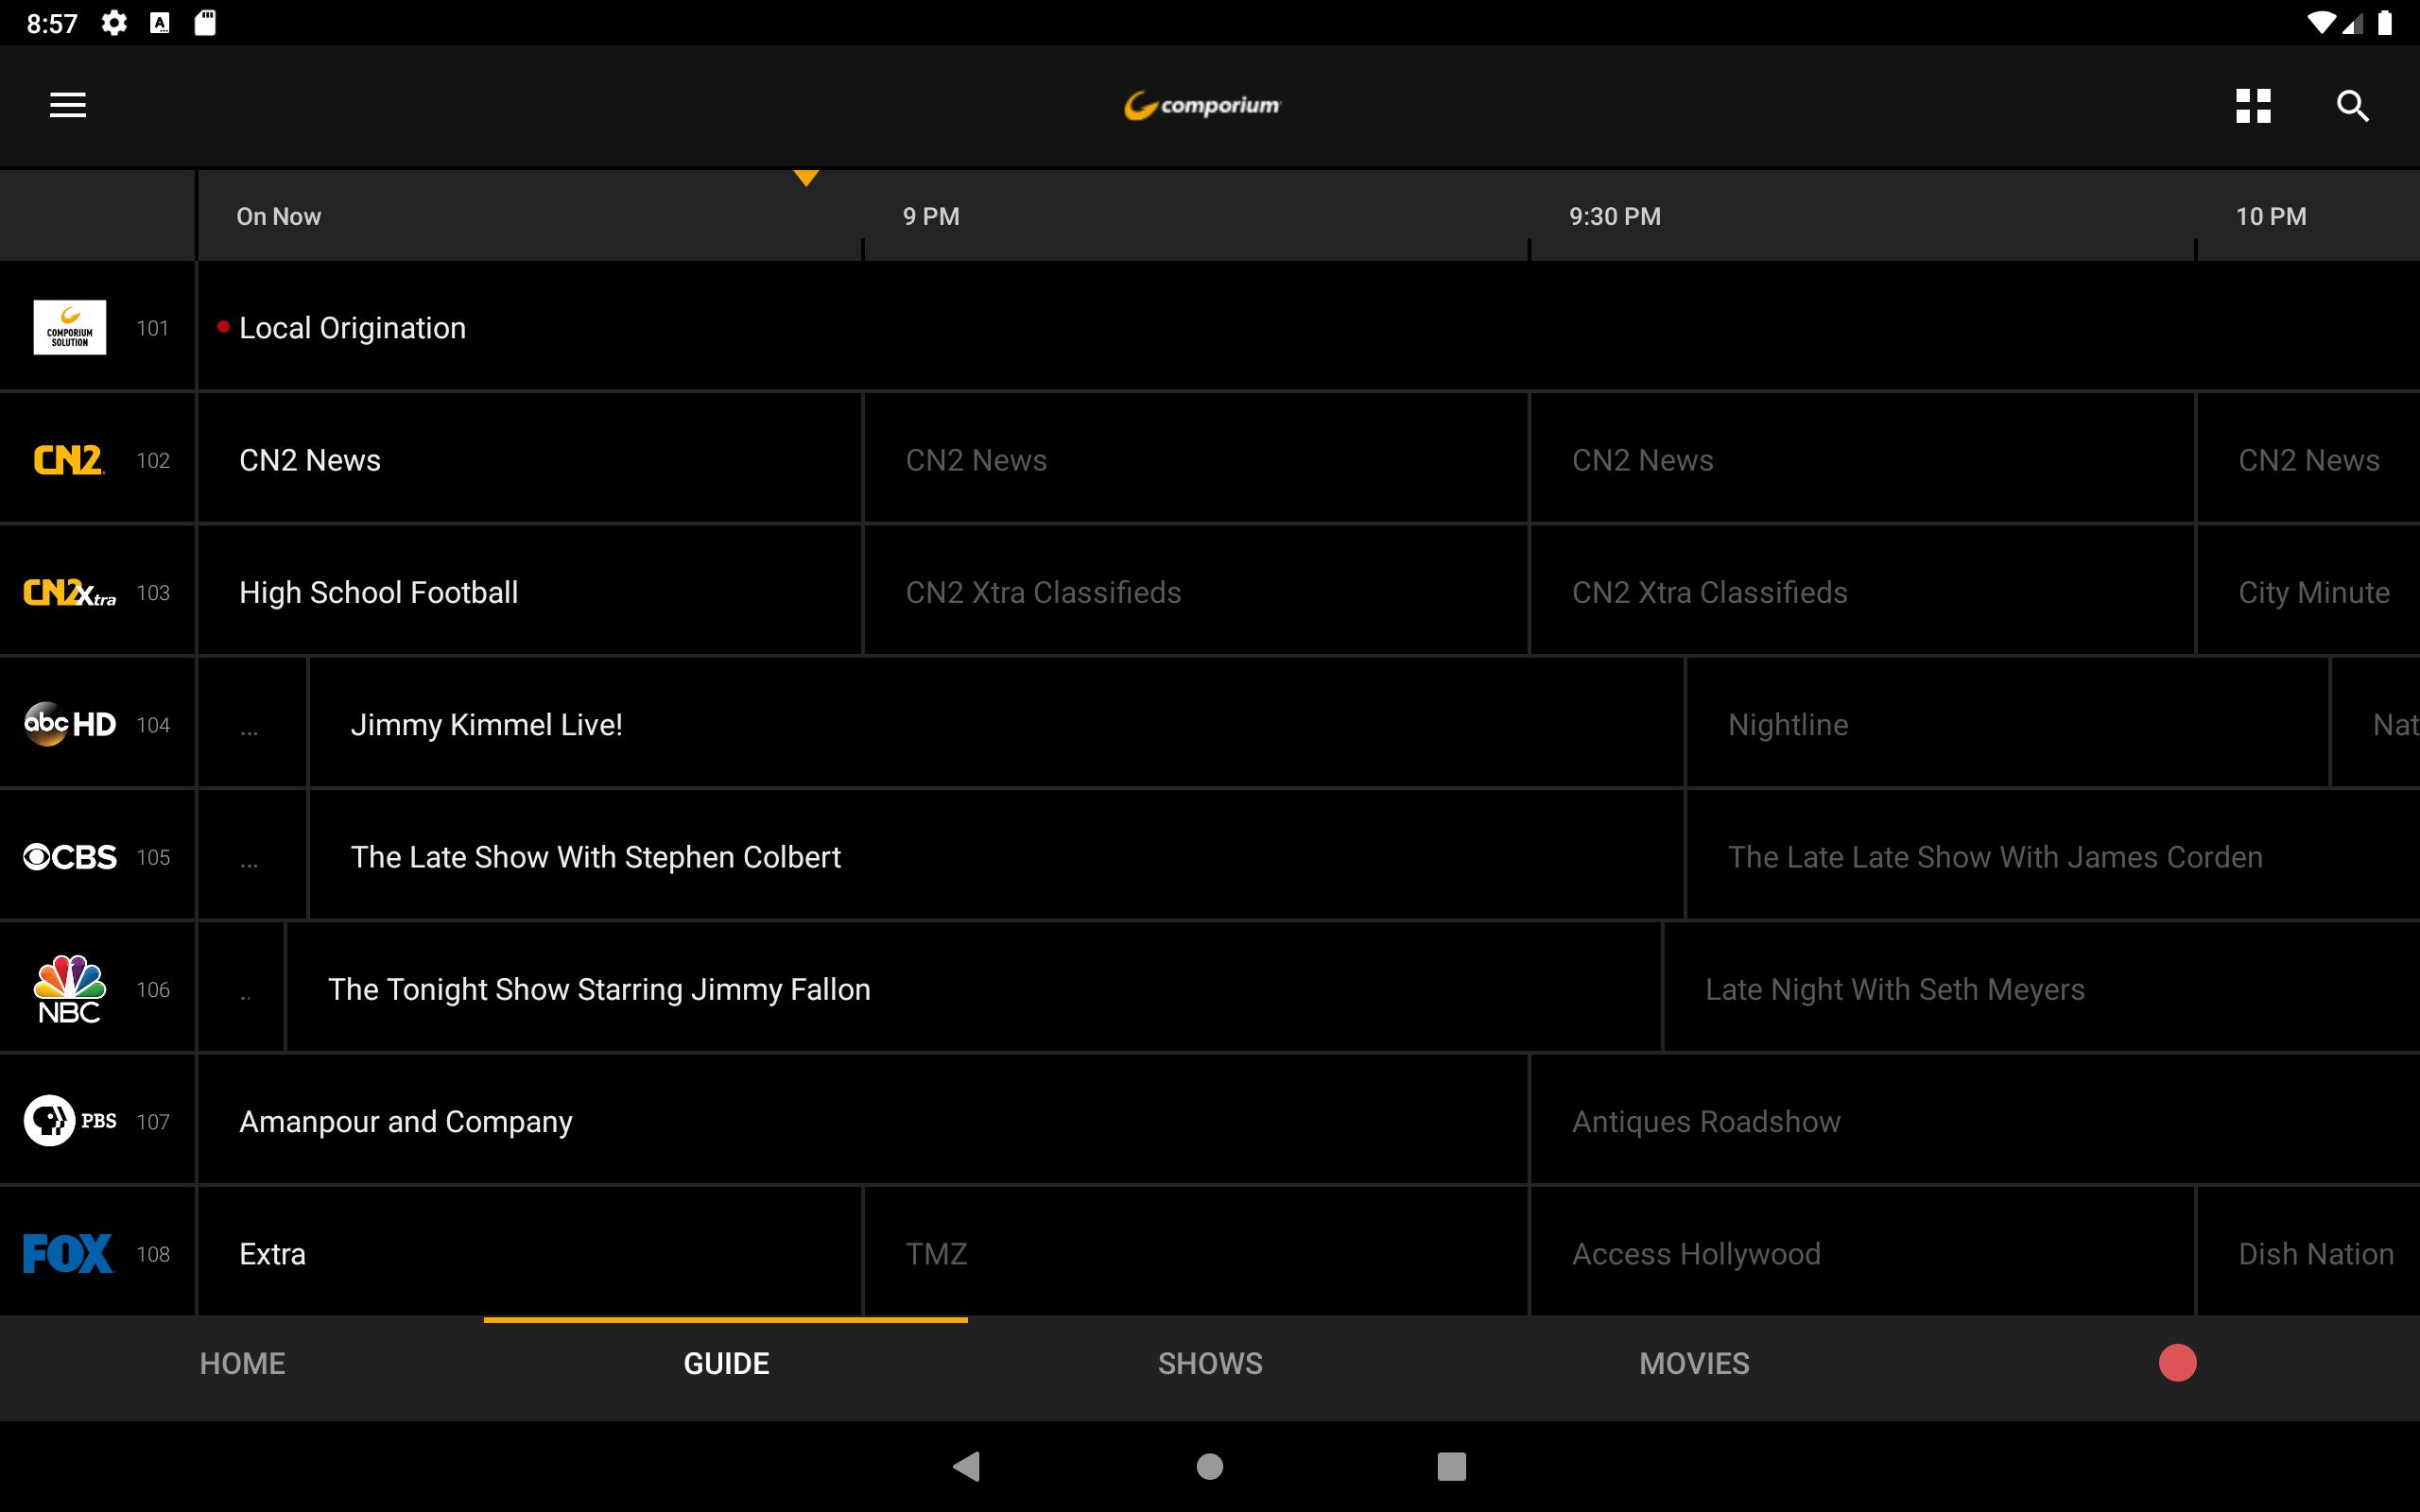The width and height of the screenshot is (2420, 1512).
Task: Open the MOVIES tab
Action: coord(1694,1364)
